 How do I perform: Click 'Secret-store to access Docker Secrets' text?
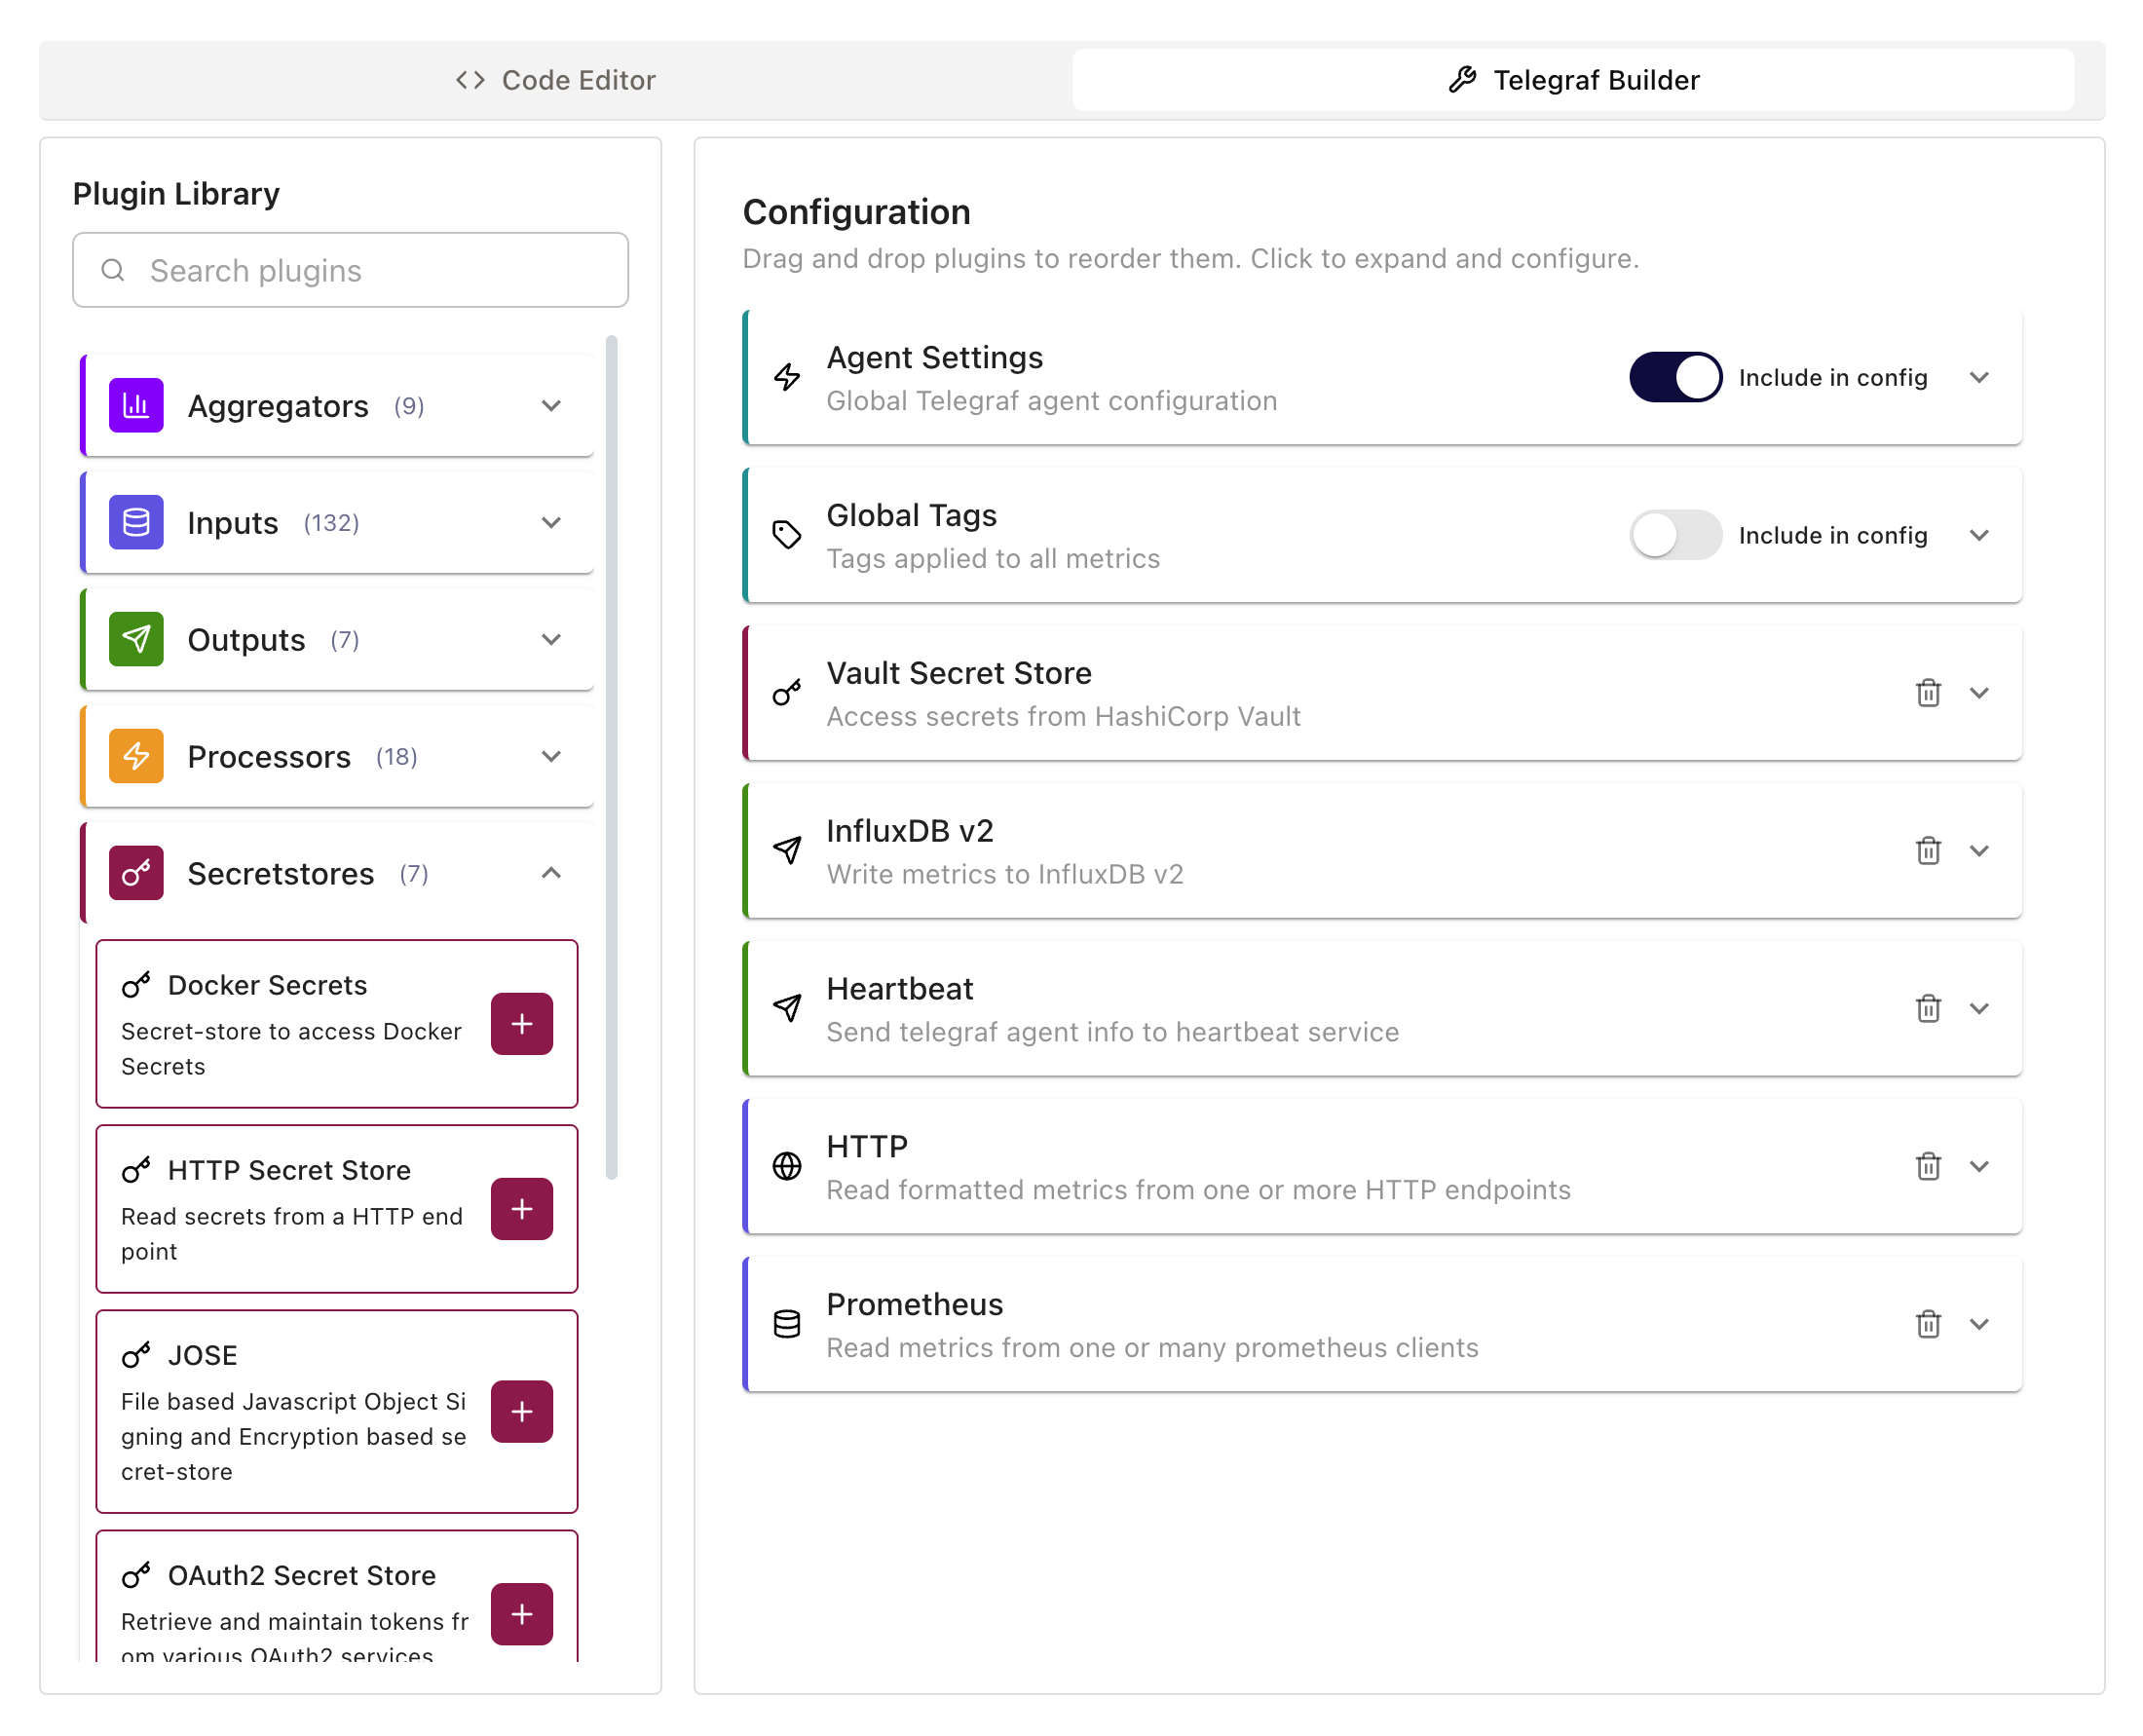(291, 1049)
